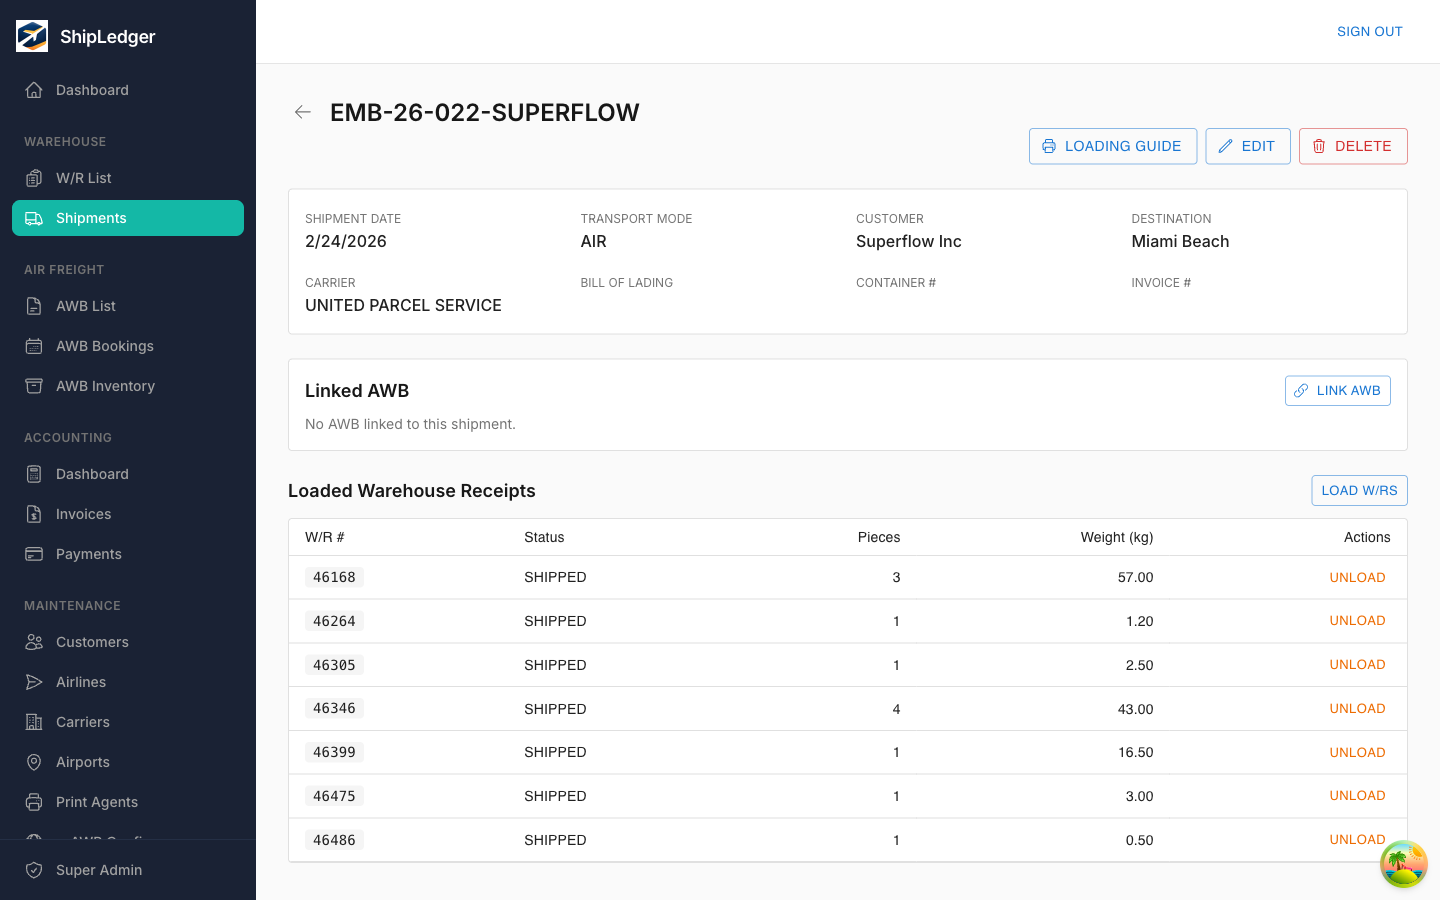The image size is (1440, 900).
Task: Unload warehouse receipt 46168
Action: coord(1357,577)
